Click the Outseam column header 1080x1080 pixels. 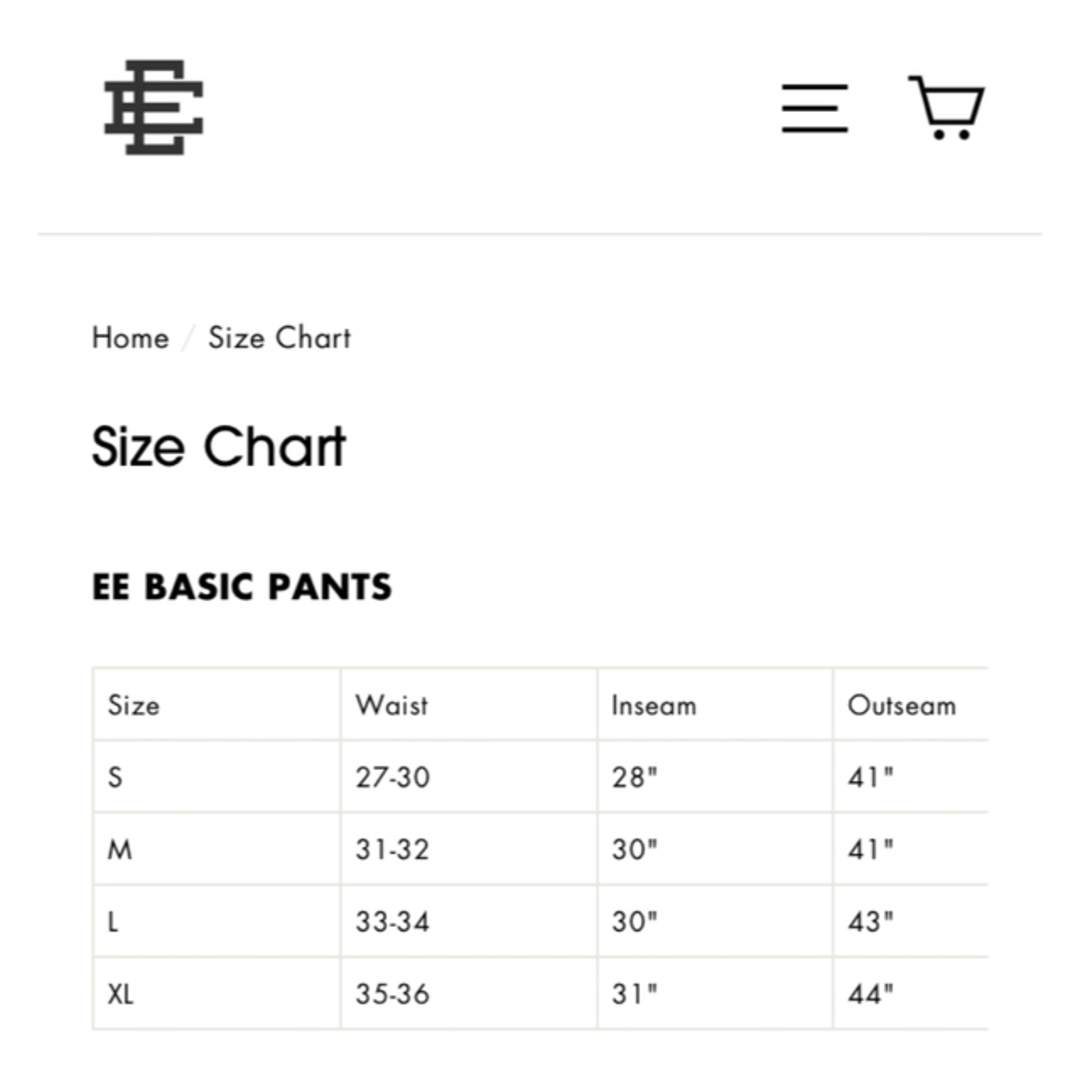(x=902, y=705)
